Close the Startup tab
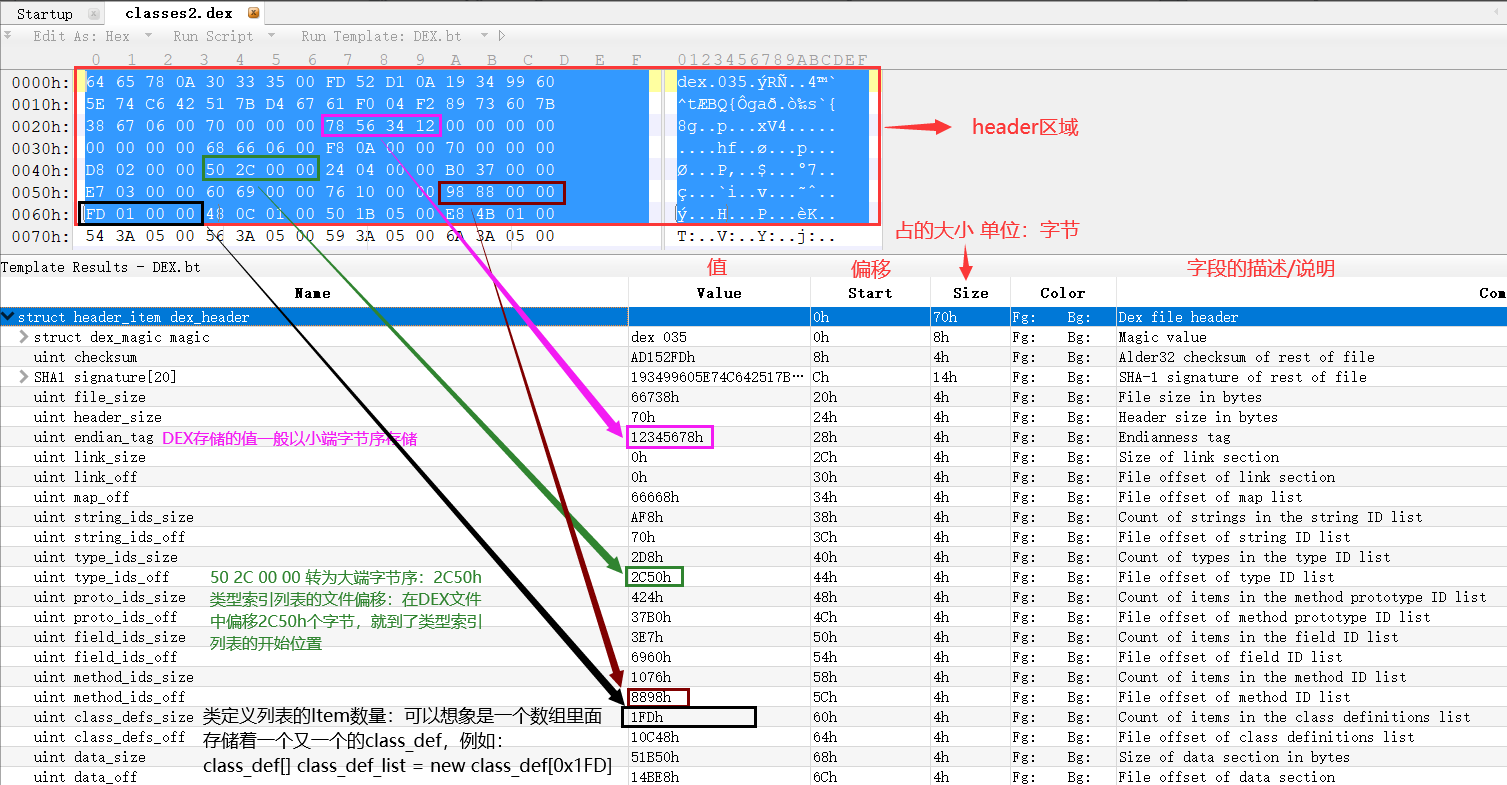This screenshot has width=1507, height=785. [x=93, y=13]
